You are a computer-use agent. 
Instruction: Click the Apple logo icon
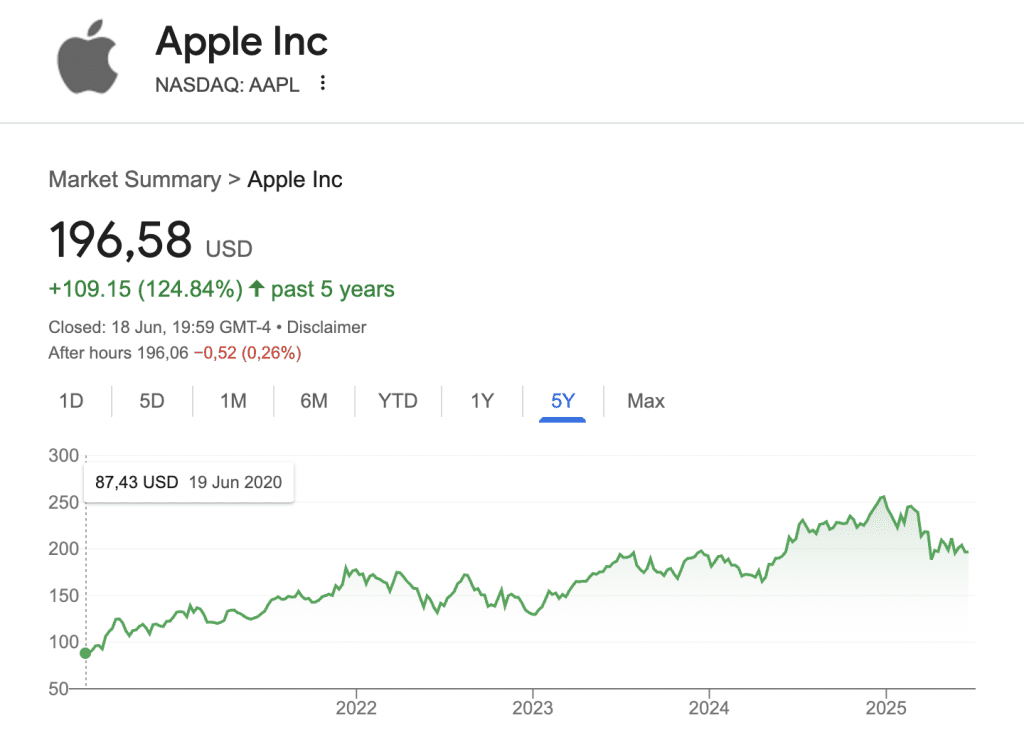point(87,56)
